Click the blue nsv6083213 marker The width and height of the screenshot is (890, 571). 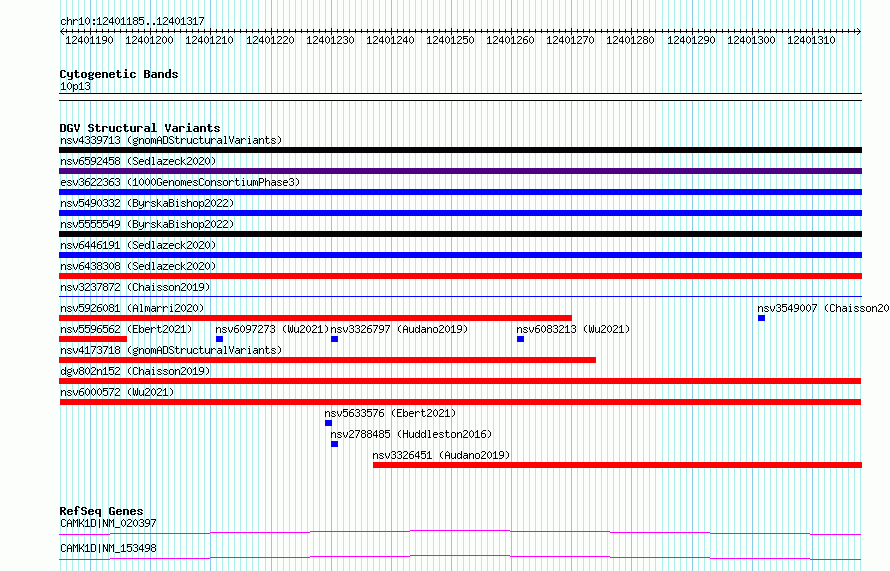click(x=520, y=339)
